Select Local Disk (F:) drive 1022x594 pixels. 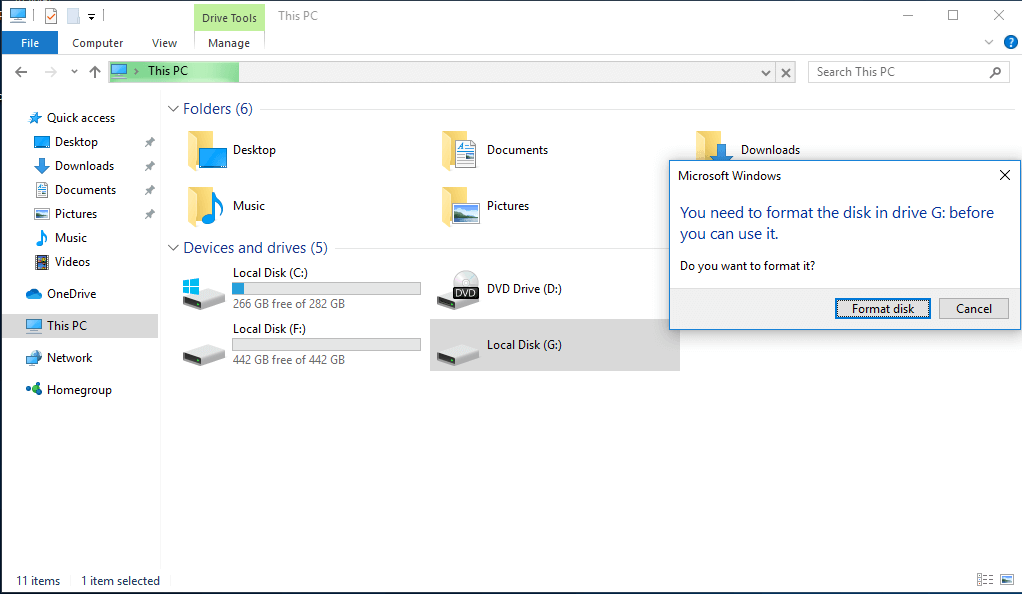301,345
